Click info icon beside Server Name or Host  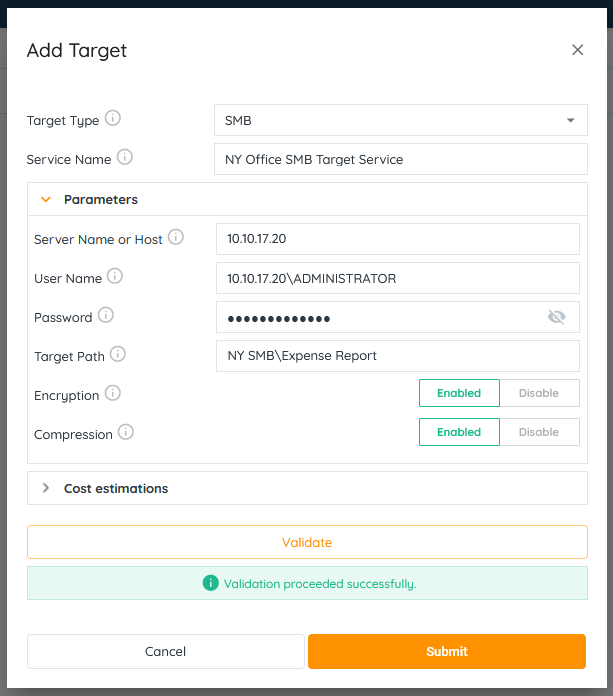[176, 238]
